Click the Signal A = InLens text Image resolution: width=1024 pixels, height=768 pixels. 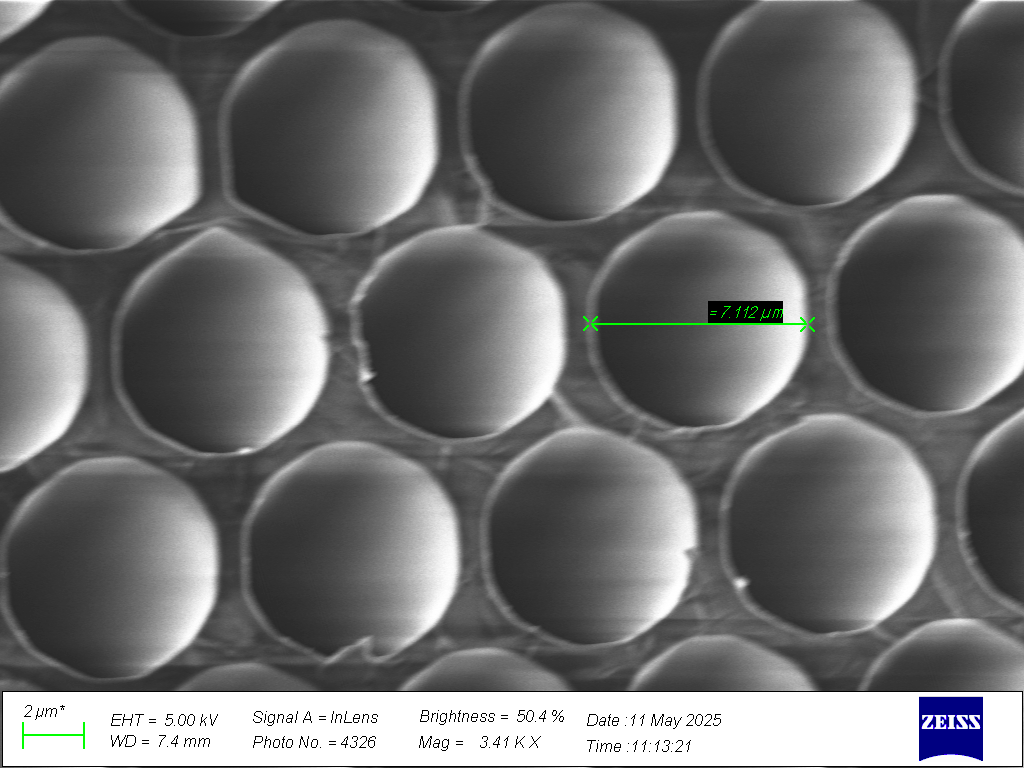(x=315, y=718)
